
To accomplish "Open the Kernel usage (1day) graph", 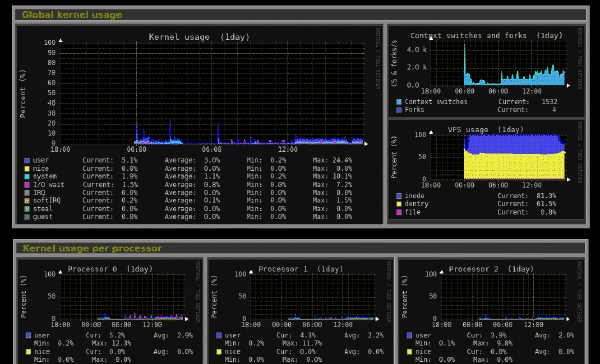I will point(199,125).
